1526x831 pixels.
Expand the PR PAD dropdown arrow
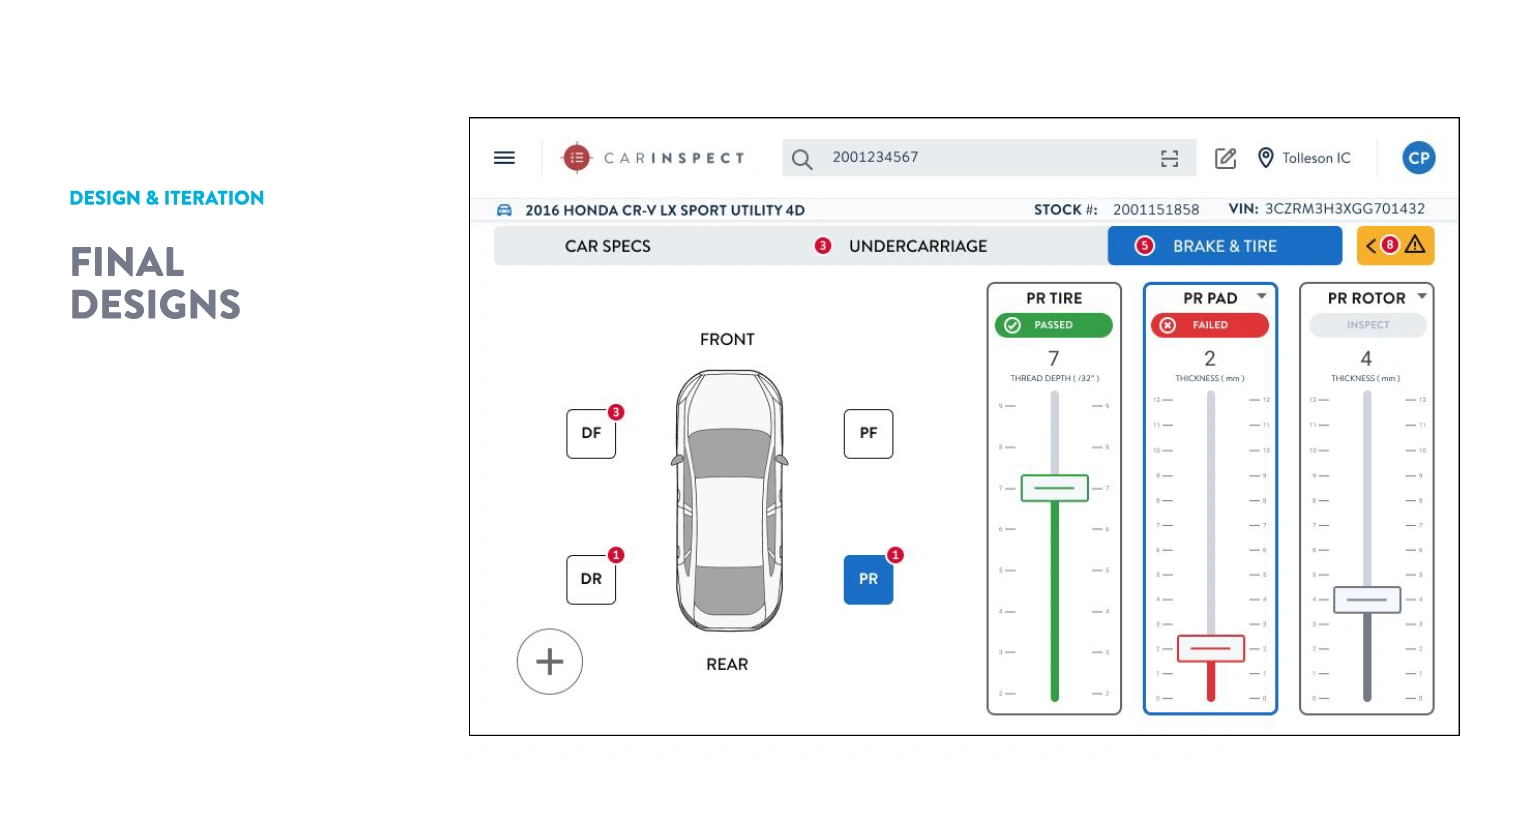point(1262,296)
